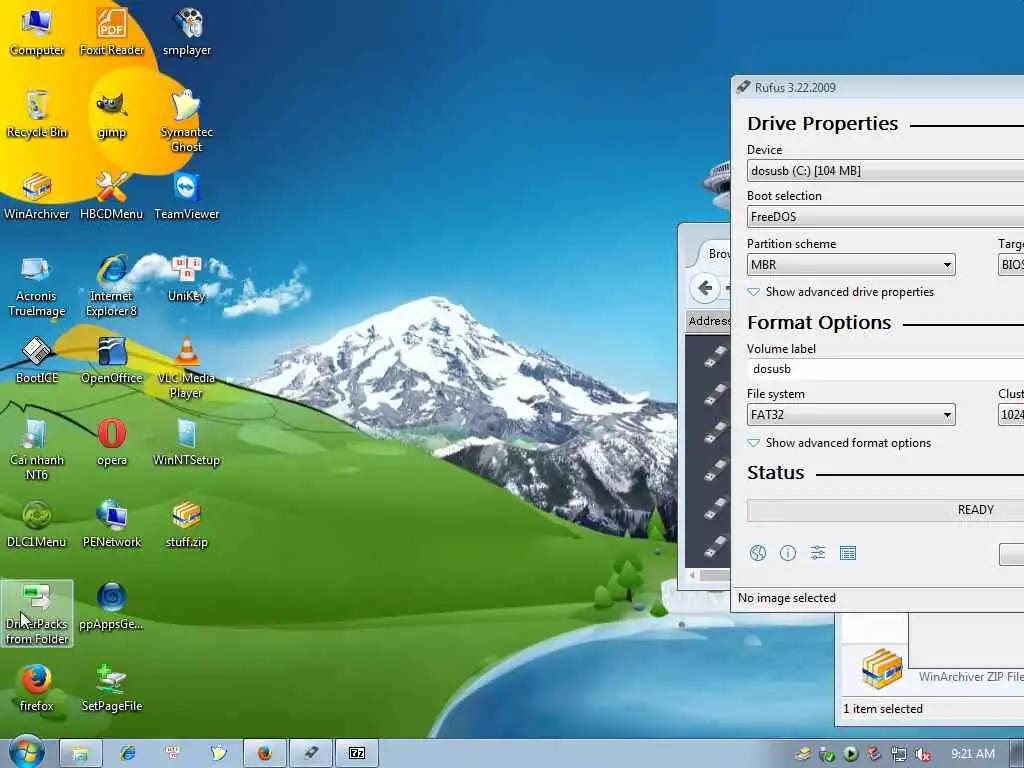Open the Cluster size dropdown
Screen dimensions: 1024x768
(1011, 415)
